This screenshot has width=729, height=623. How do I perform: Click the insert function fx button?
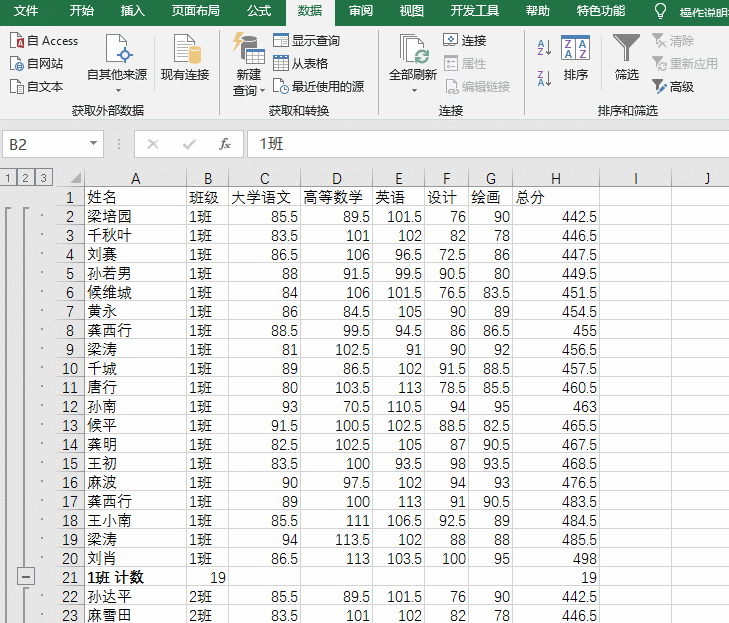(x=225, y=144)
